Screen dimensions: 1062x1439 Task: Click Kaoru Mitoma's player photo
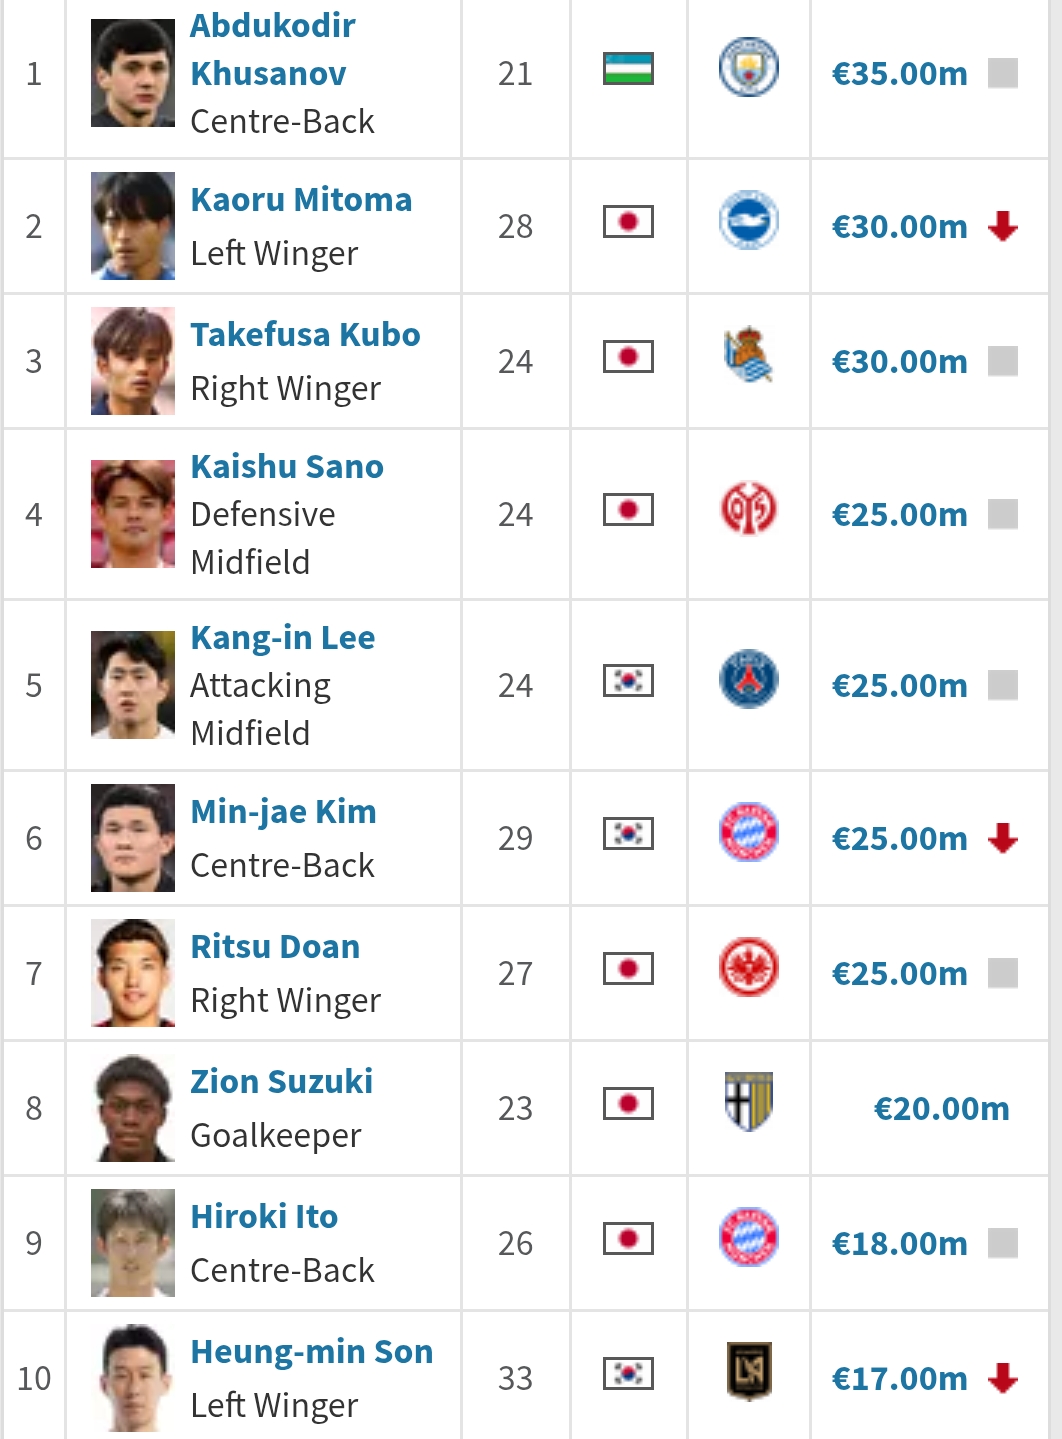(x=133, y=226)
